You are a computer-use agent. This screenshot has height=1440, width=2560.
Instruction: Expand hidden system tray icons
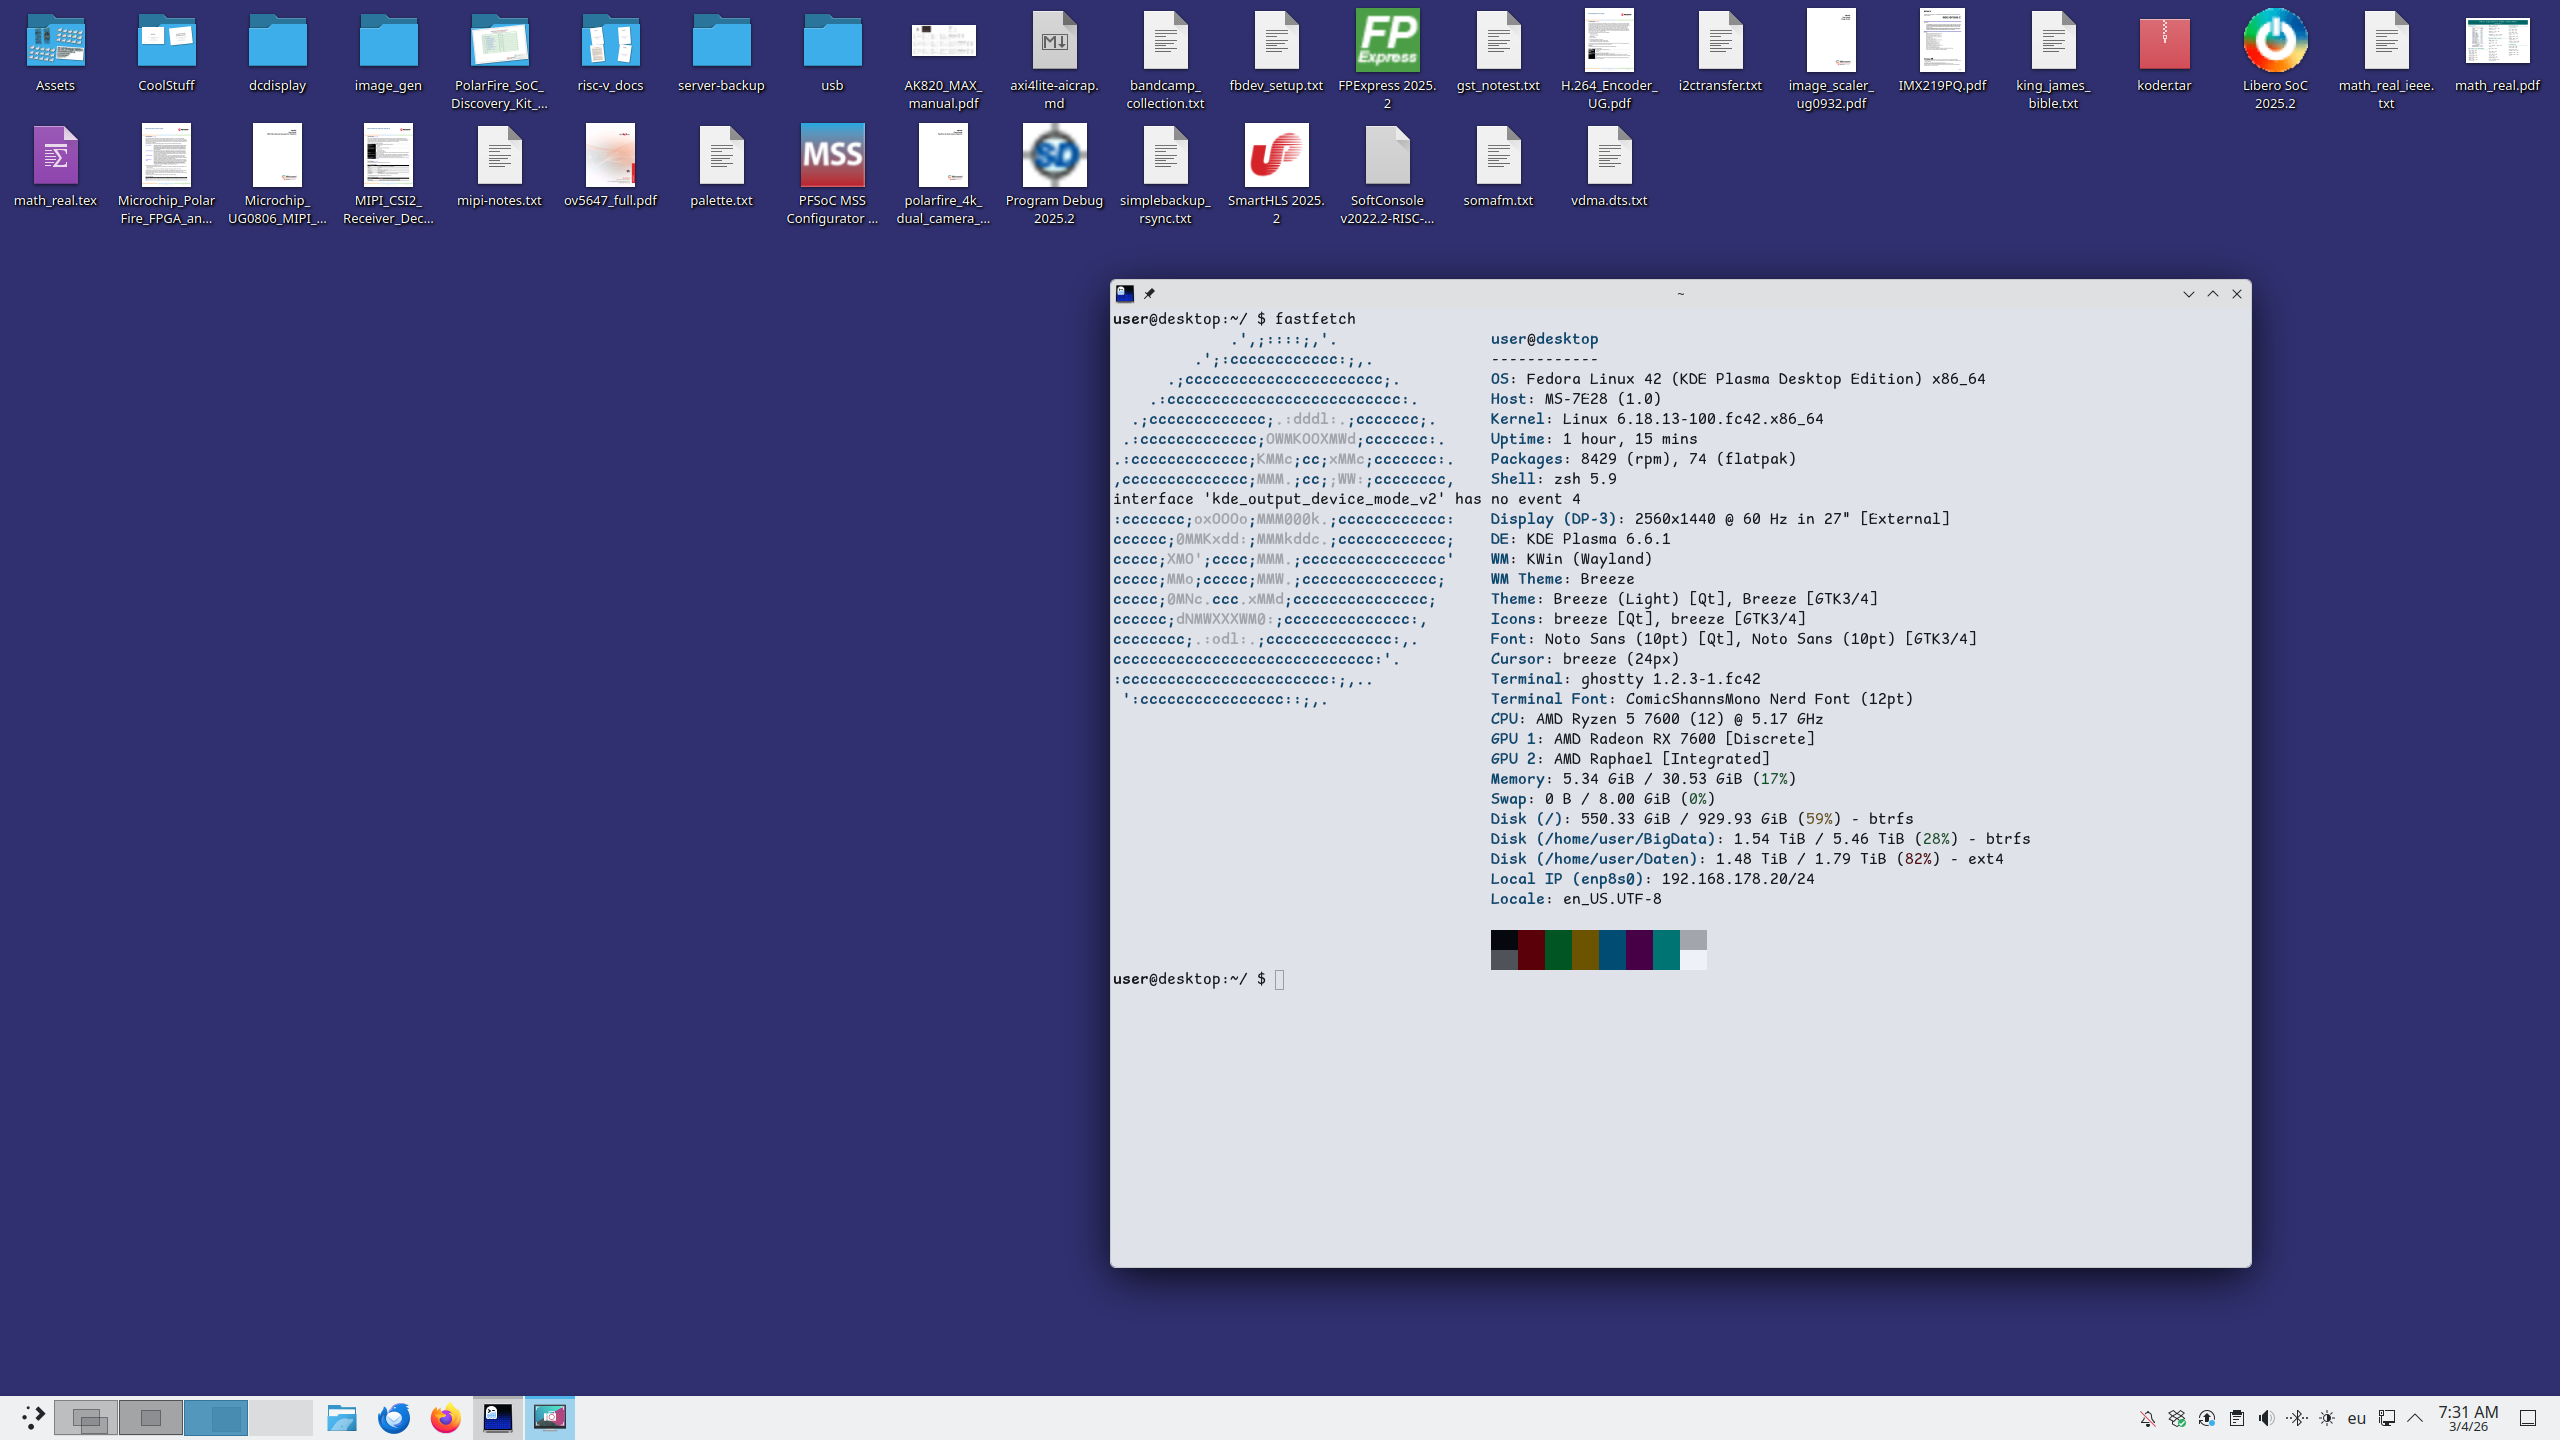click(2415, 1418)
